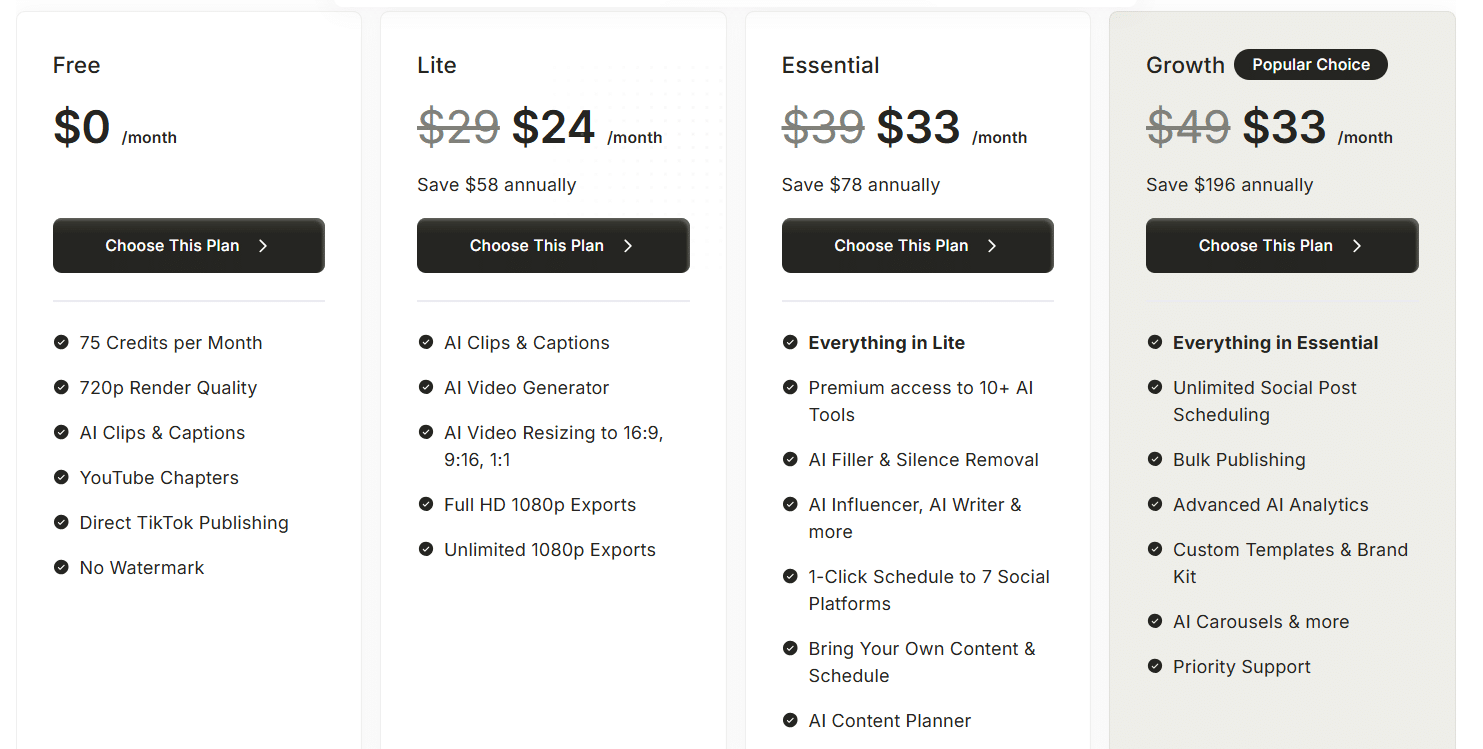Click checkmark icon next to Priority Support

coord(1155,666)
